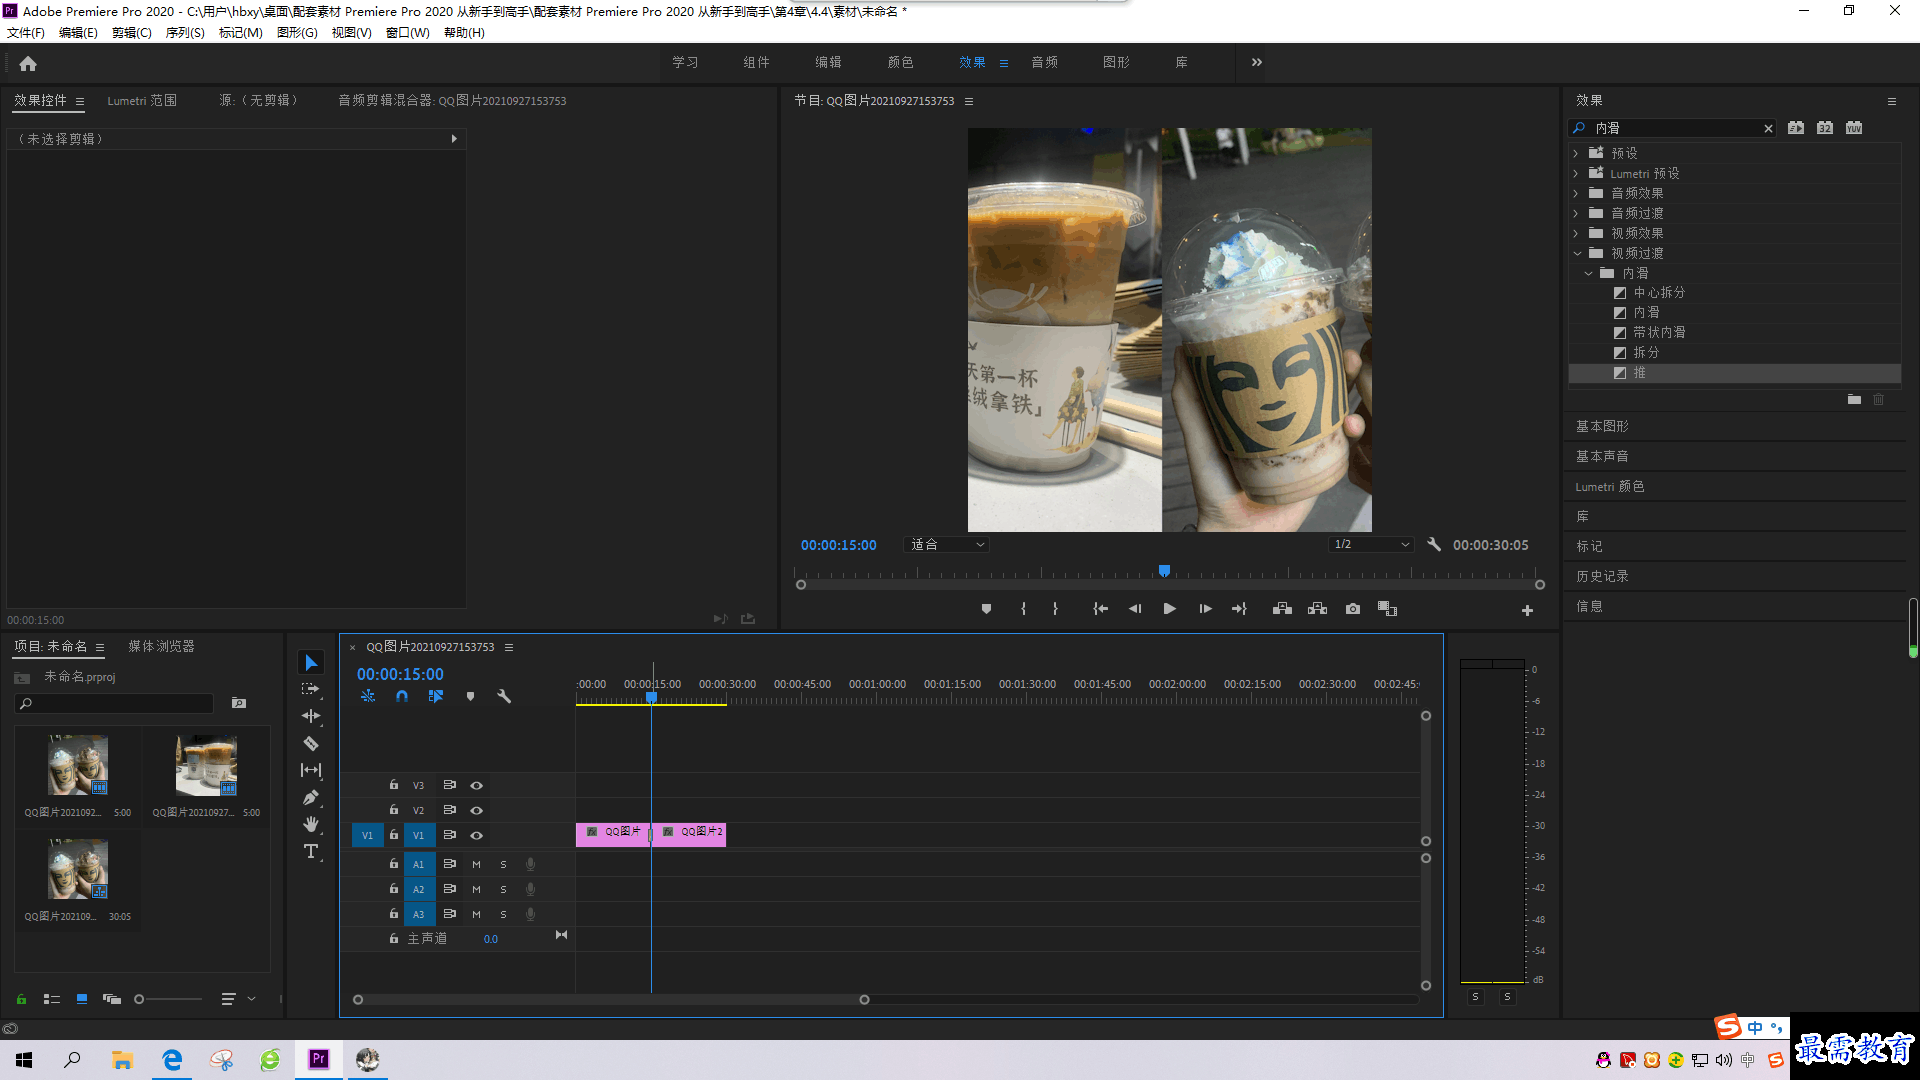Click the Home icon
Viewport: 1920px width, 1080px height.
tap(28, 63)
